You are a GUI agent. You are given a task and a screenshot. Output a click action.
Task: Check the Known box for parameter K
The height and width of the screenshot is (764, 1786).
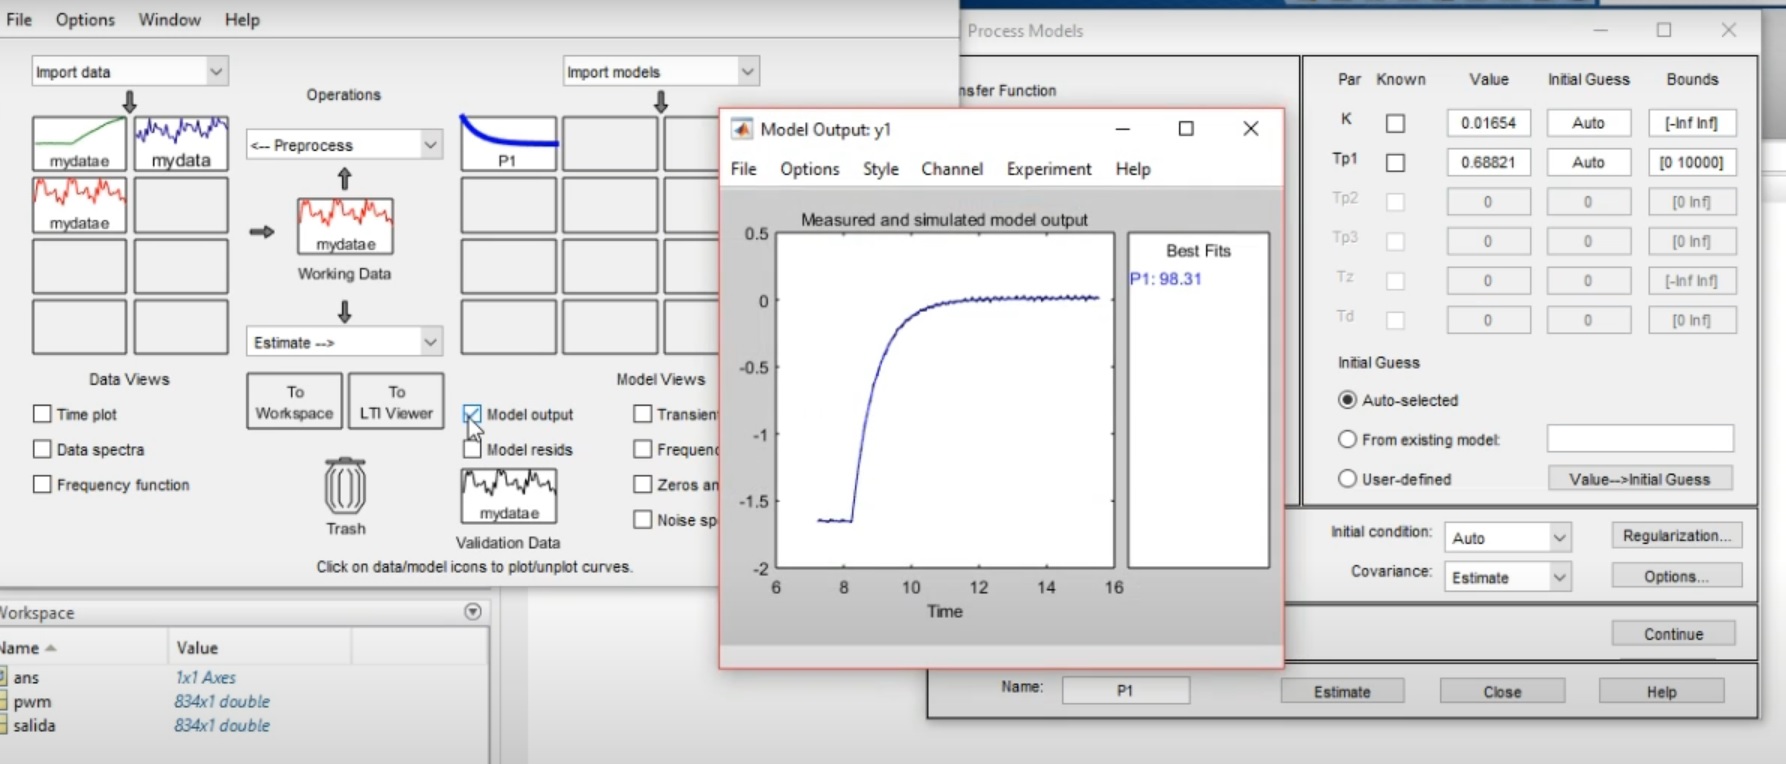pos(1395,123)
